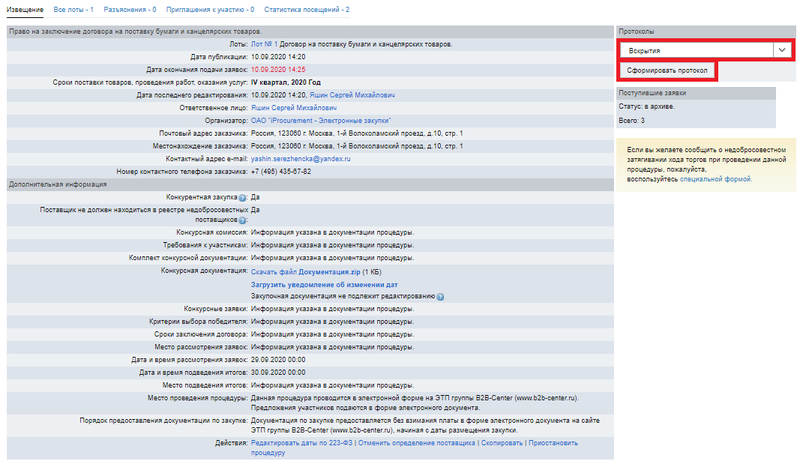
Task: Click Редактировать даты по 223-ФЗ
Action: (x=299, y=441)
